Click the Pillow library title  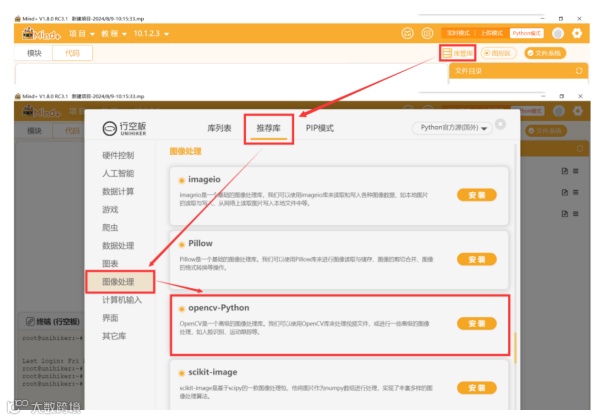[x=200, y=243]
